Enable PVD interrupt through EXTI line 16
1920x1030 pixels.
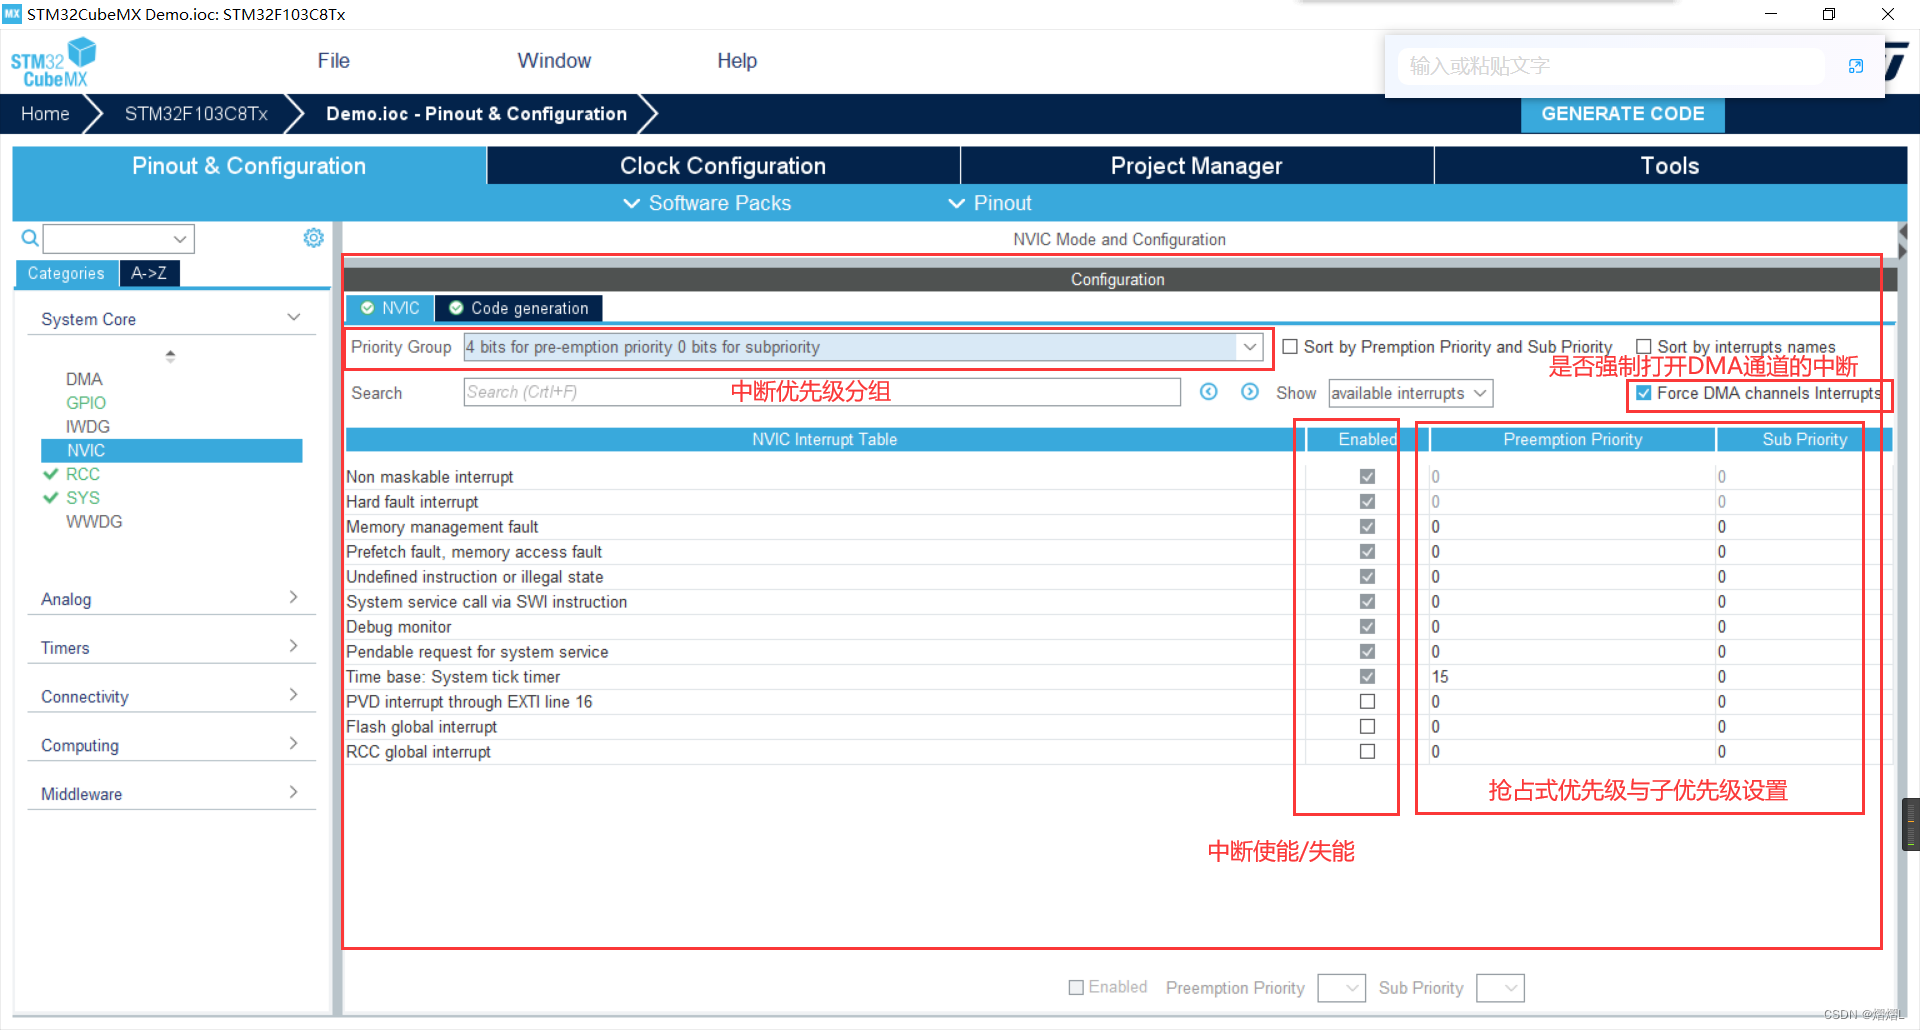[x=1367, y=702]
